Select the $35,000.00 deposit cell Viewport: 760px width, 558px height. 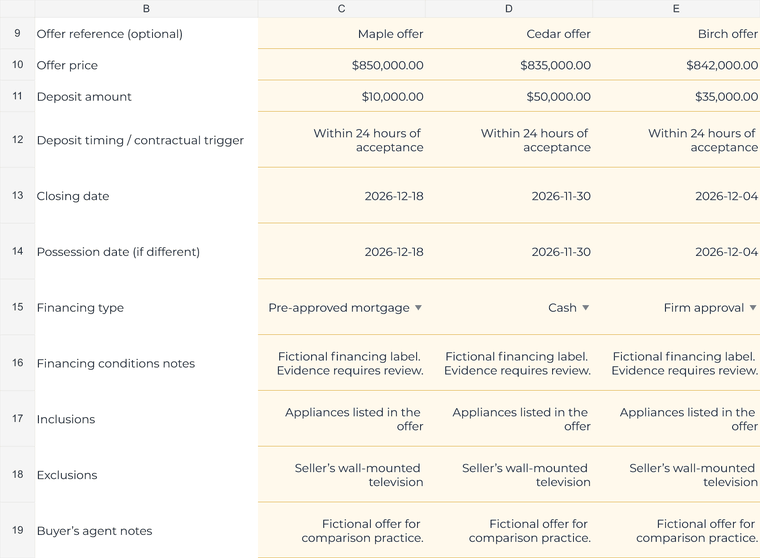coord(676,96)
